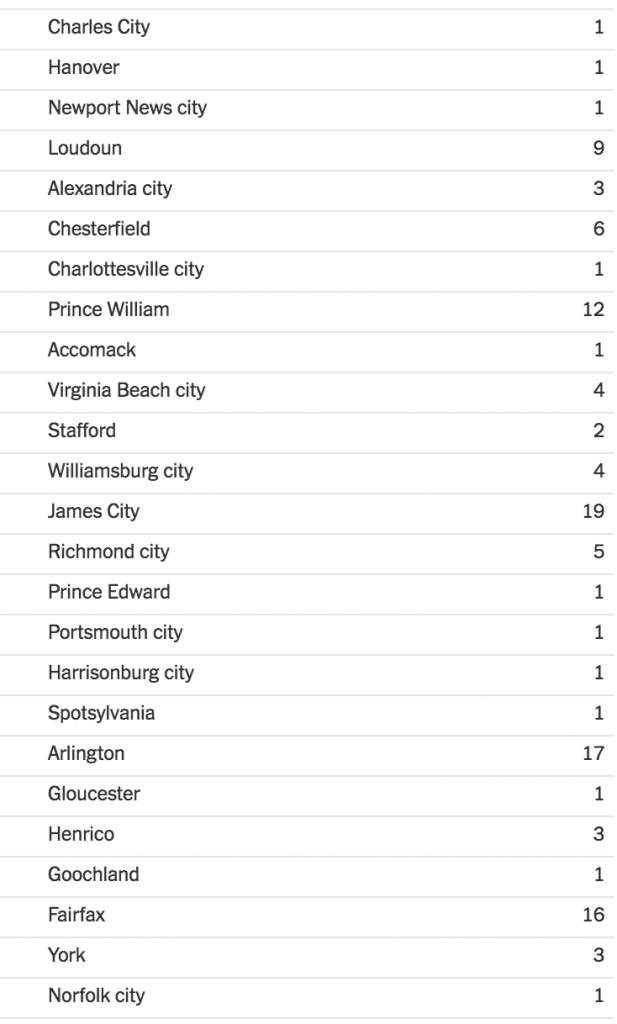The image size is (617, 1024).
Task: Select the James City entry
Action: click(94, 511)
